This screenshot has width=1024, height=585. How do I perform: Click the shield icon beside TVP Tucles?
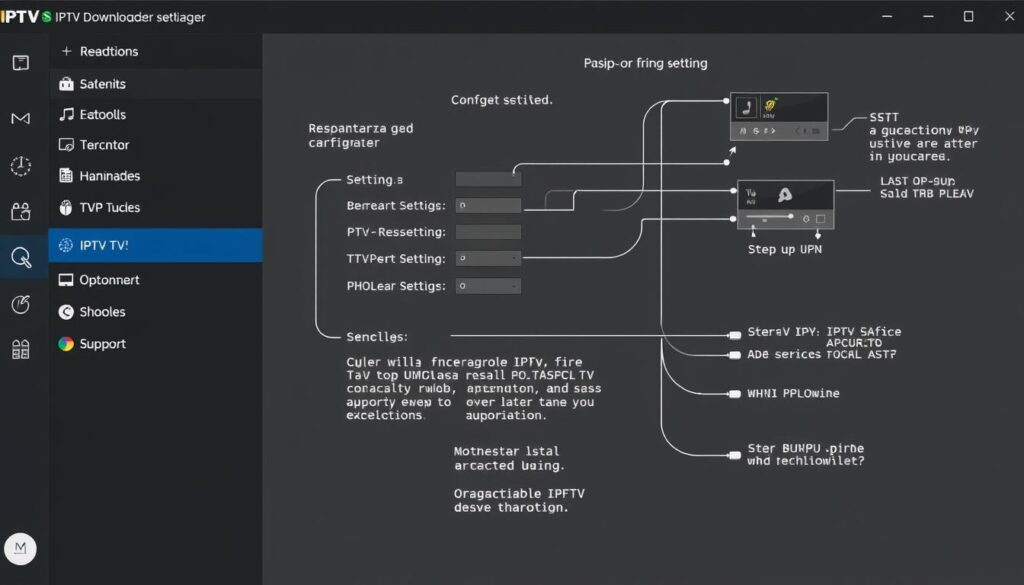(66, 207)
